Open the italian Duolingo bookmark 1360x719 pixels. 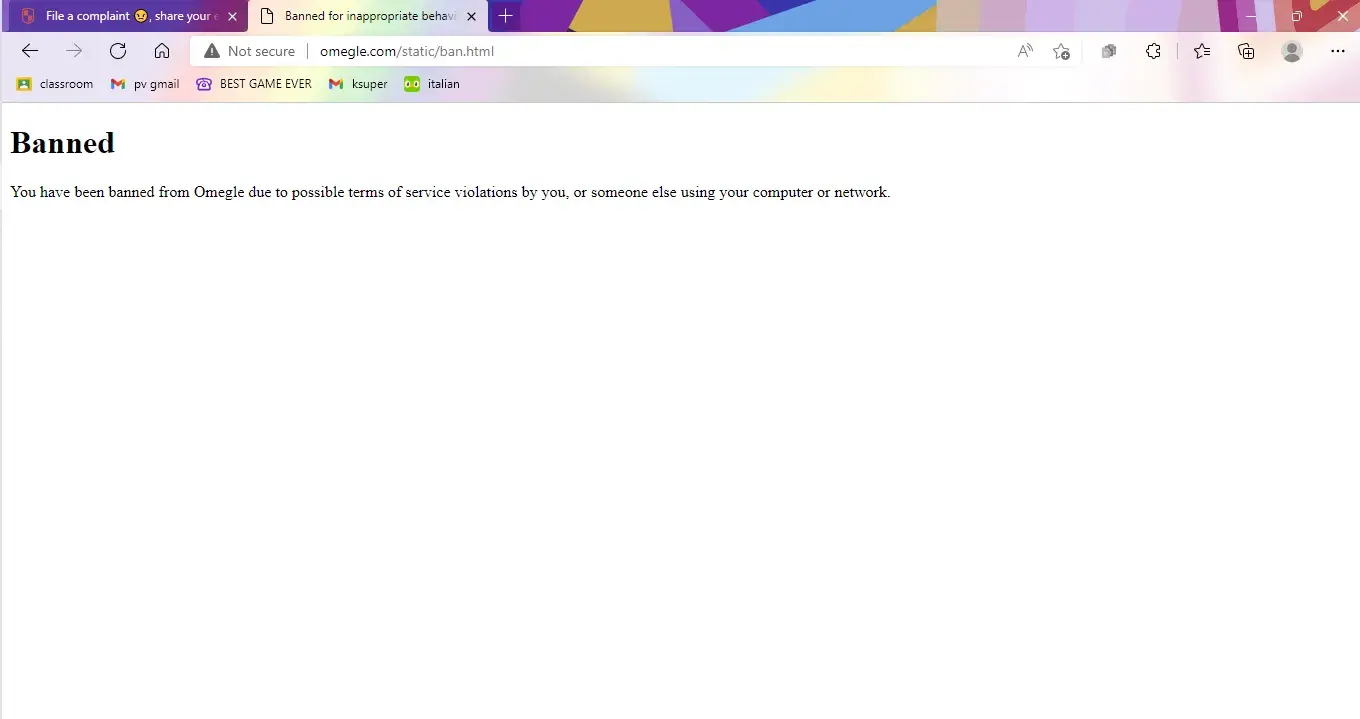pos(432,84)
